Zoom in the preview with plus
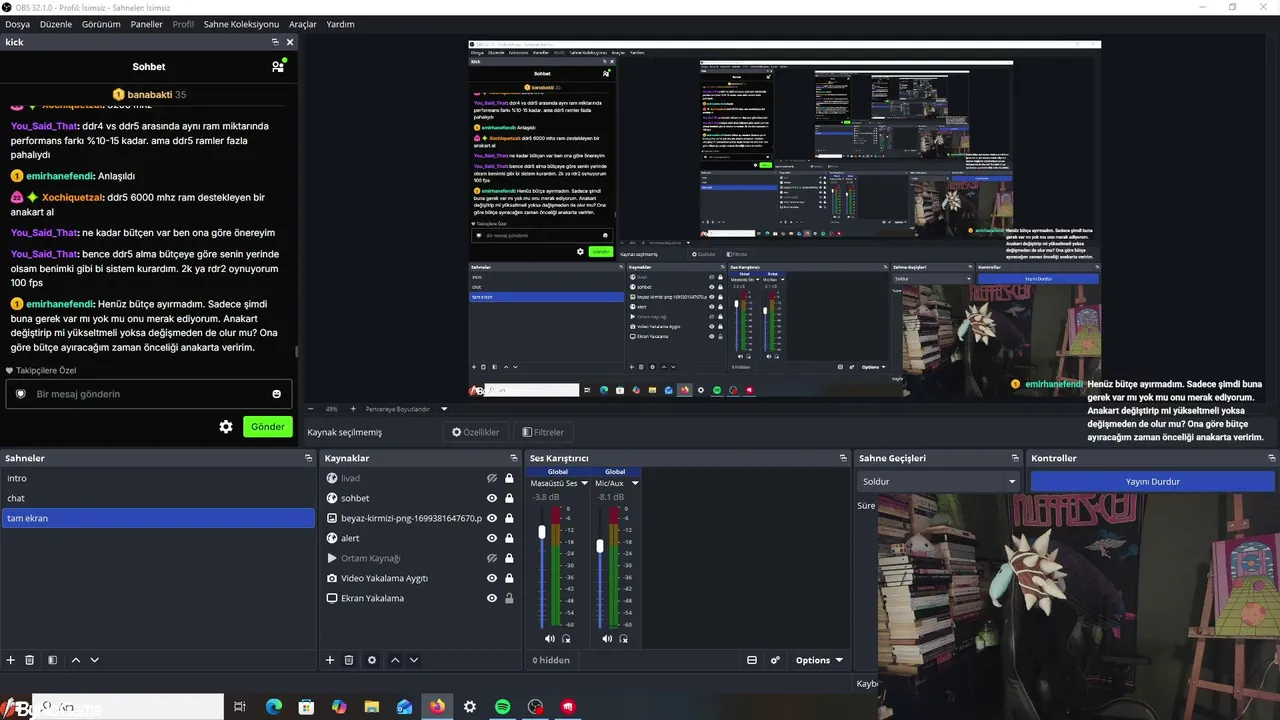1280x720 pixels. (x=353, y=409)
